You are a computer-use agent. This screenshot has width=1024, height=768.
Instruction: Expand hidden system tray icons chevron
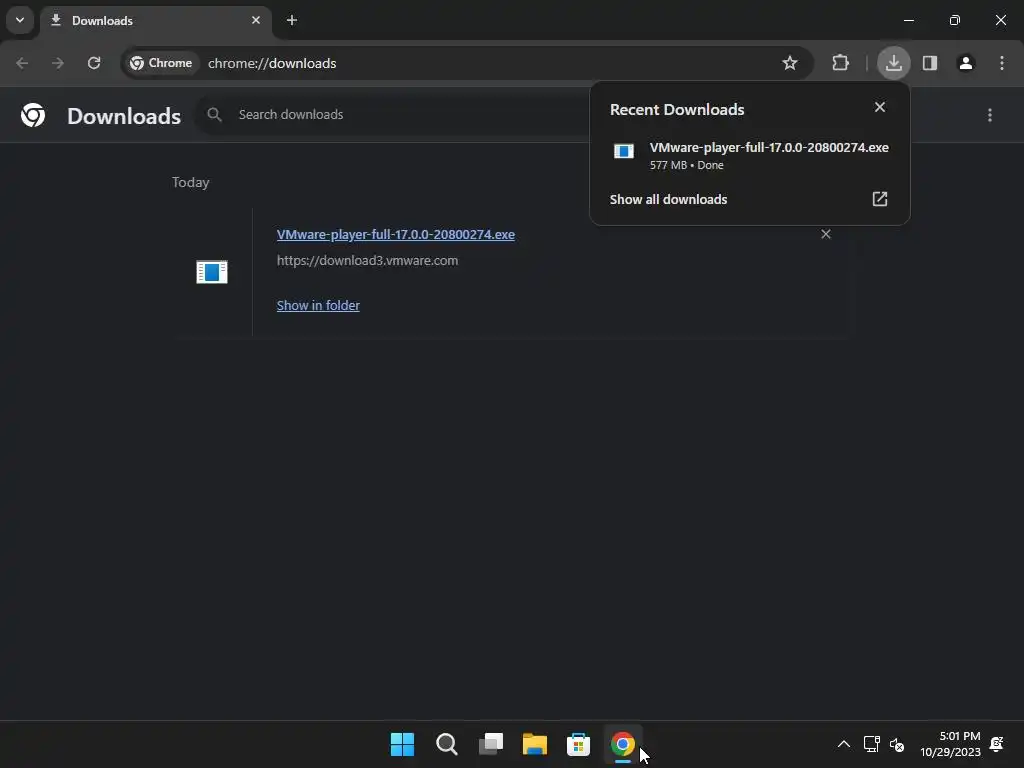[844, 744]
